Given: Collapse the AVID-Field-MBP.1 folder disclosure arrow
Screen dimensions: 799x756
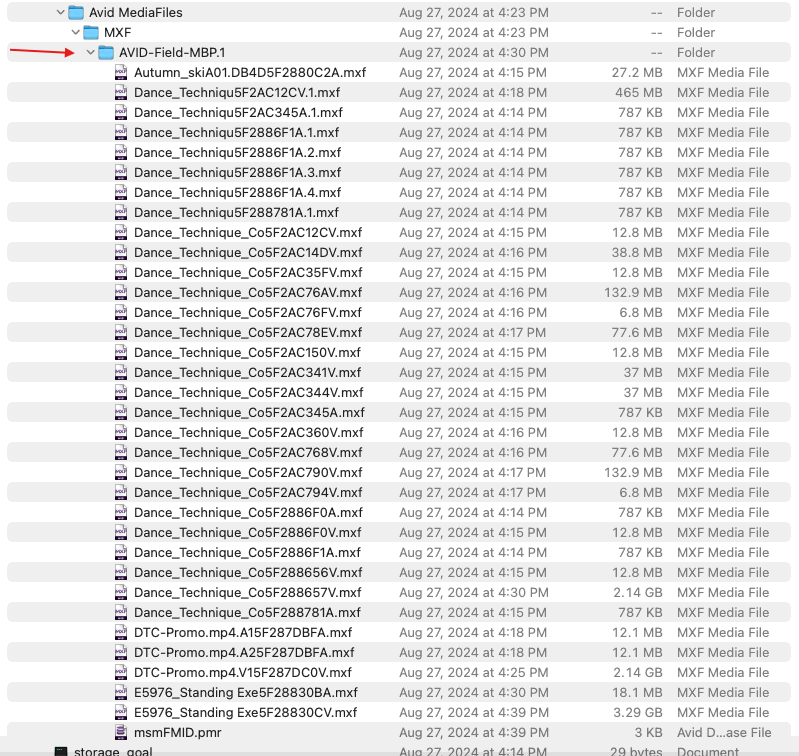Looking at the screenshot, I should coord(91,53).
